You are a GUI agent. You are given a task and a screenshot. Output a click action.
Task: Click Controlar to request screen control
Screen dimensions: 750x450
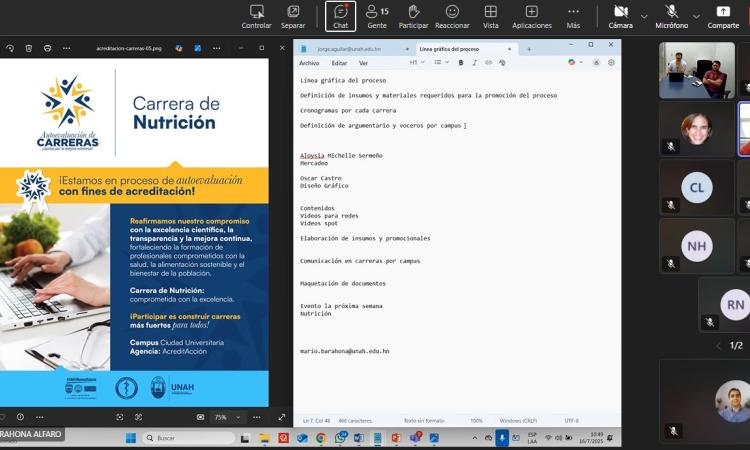point(256,17)
